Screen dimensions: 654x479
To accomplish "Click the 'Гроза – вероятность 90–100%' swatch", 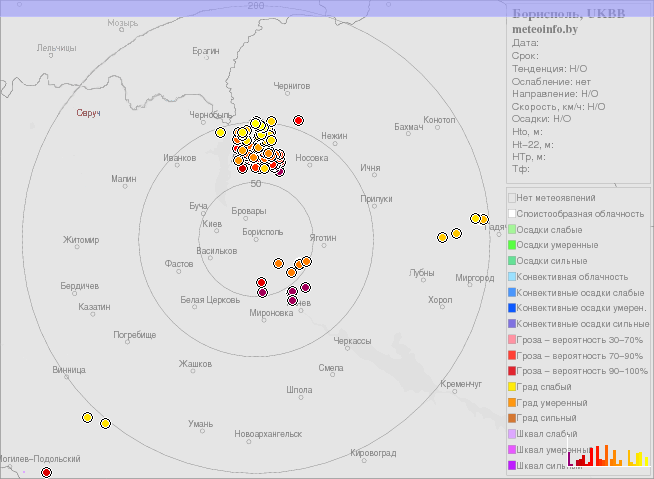I will click(x=512, y=371).
